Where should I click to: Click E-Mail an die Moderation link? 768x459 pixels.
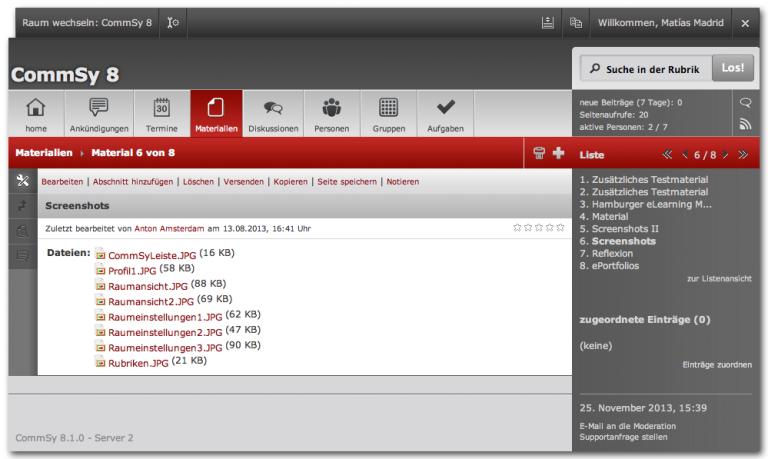point(627,426)
